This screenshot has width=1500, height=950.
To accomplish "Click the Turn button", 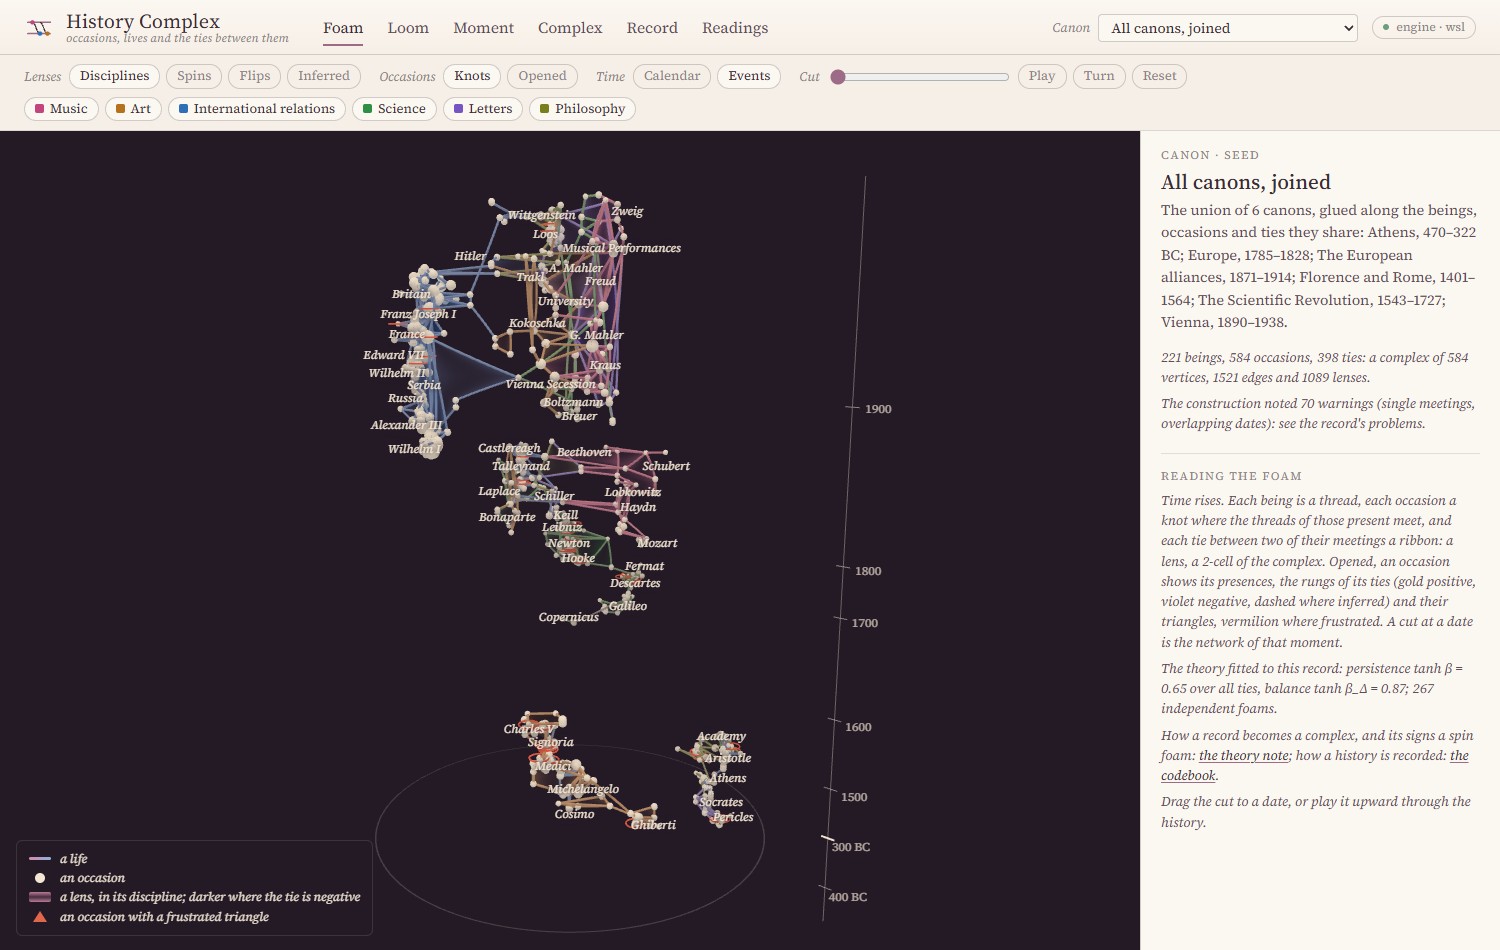I will [x=1099, y=76].
